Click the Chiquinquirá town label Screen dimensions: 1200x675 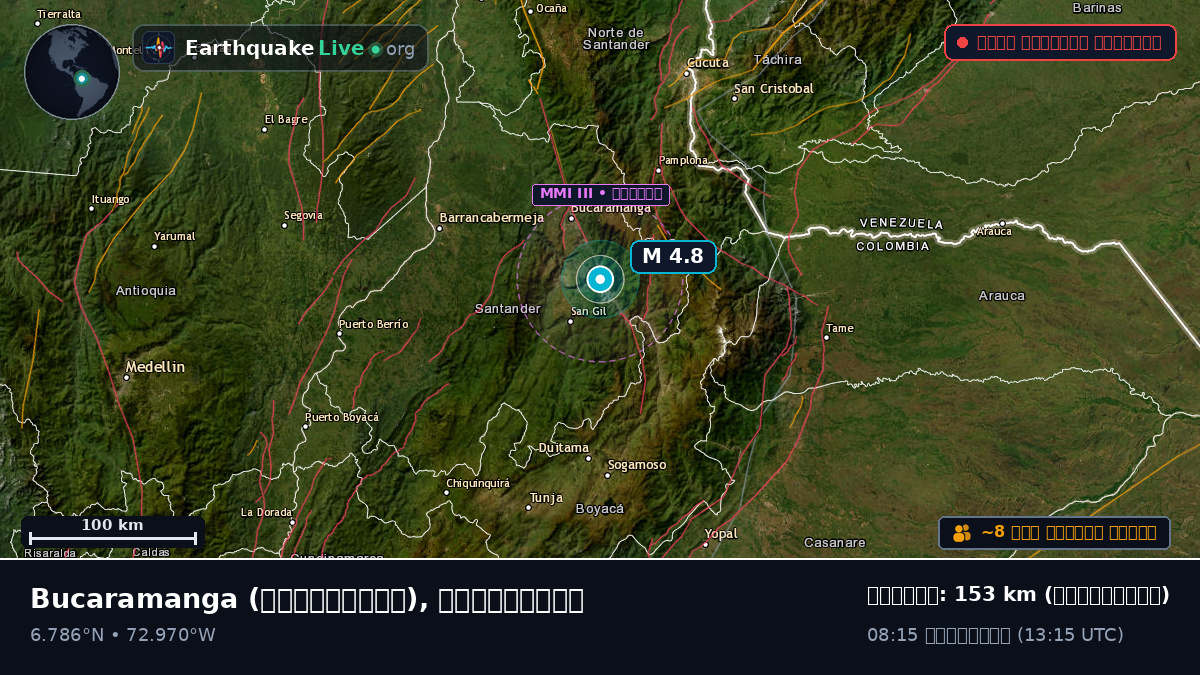[x=478, y=483]
